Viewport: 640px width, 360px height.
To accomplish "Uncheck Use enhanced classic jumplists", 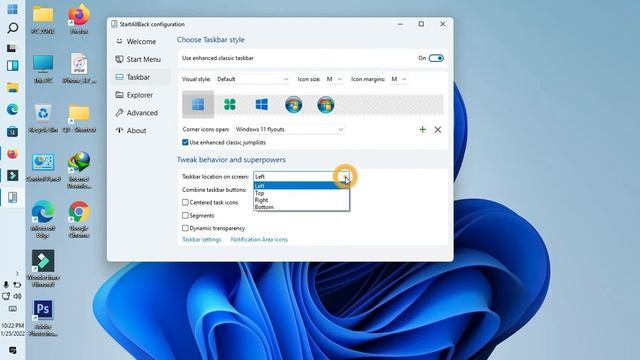I will 185,142.
